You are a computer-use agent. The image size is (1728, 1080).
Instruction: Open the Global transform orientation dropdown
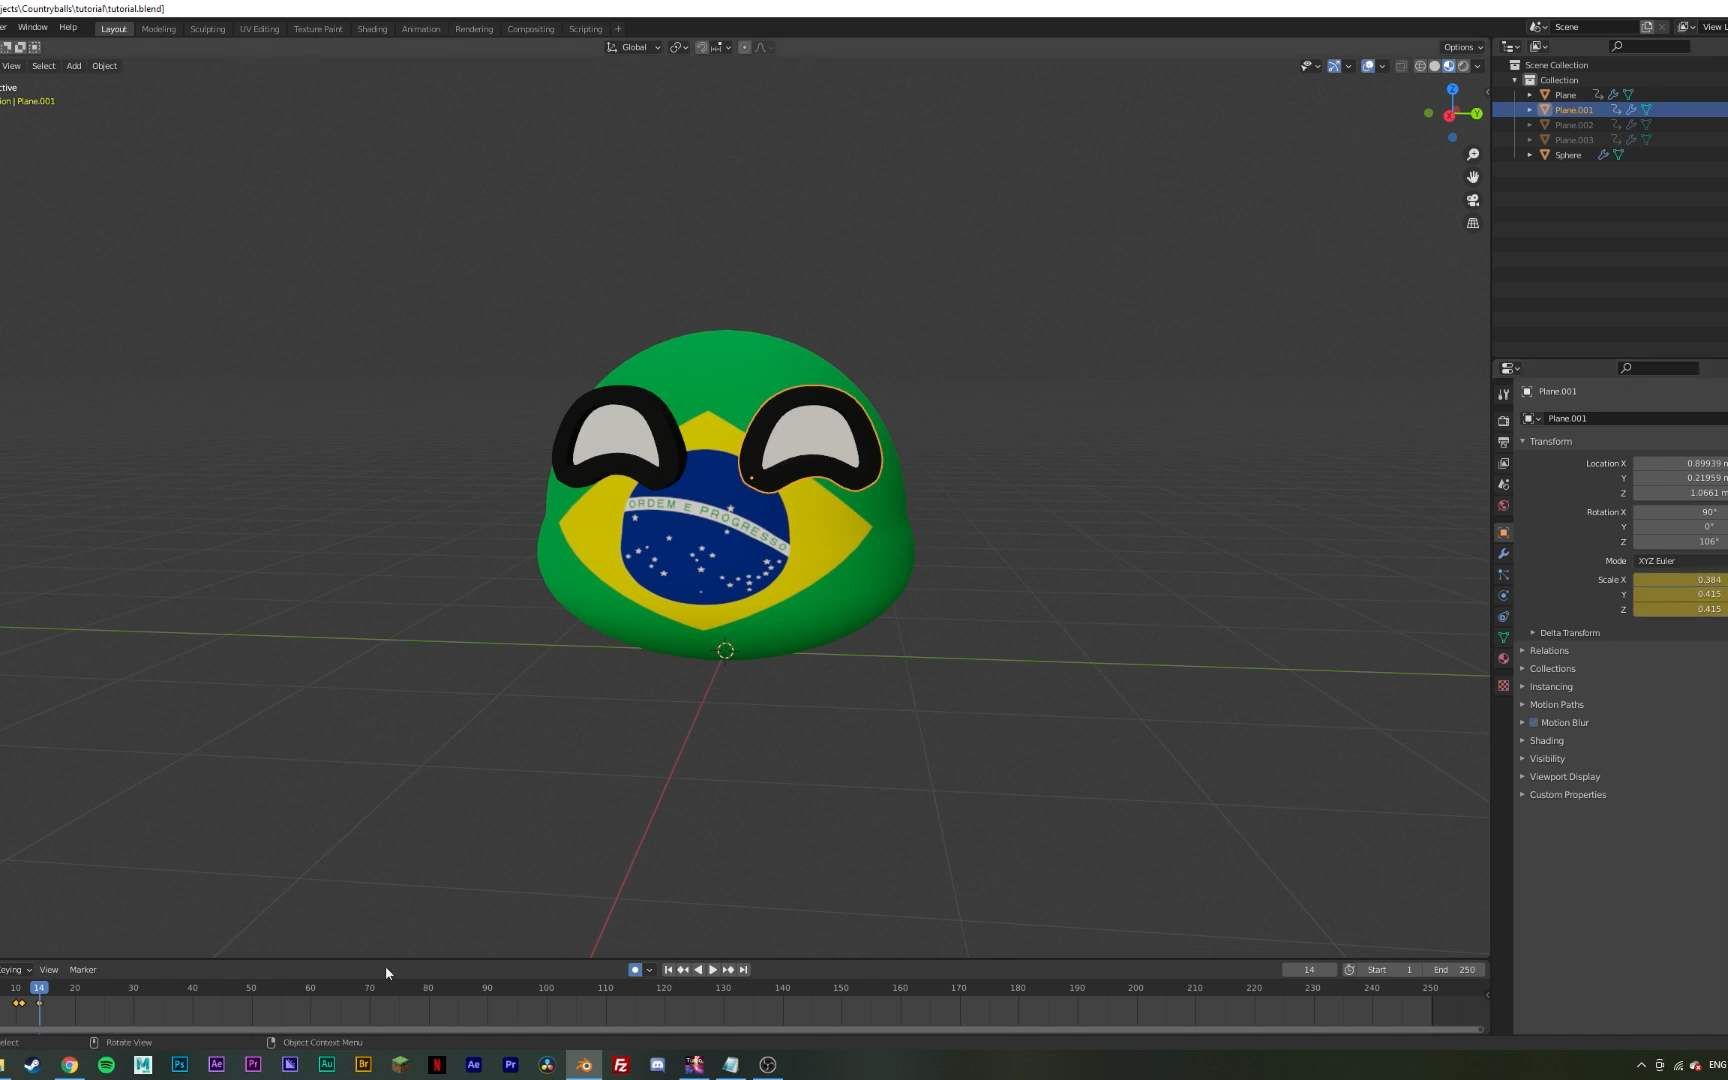coord(634,47)
